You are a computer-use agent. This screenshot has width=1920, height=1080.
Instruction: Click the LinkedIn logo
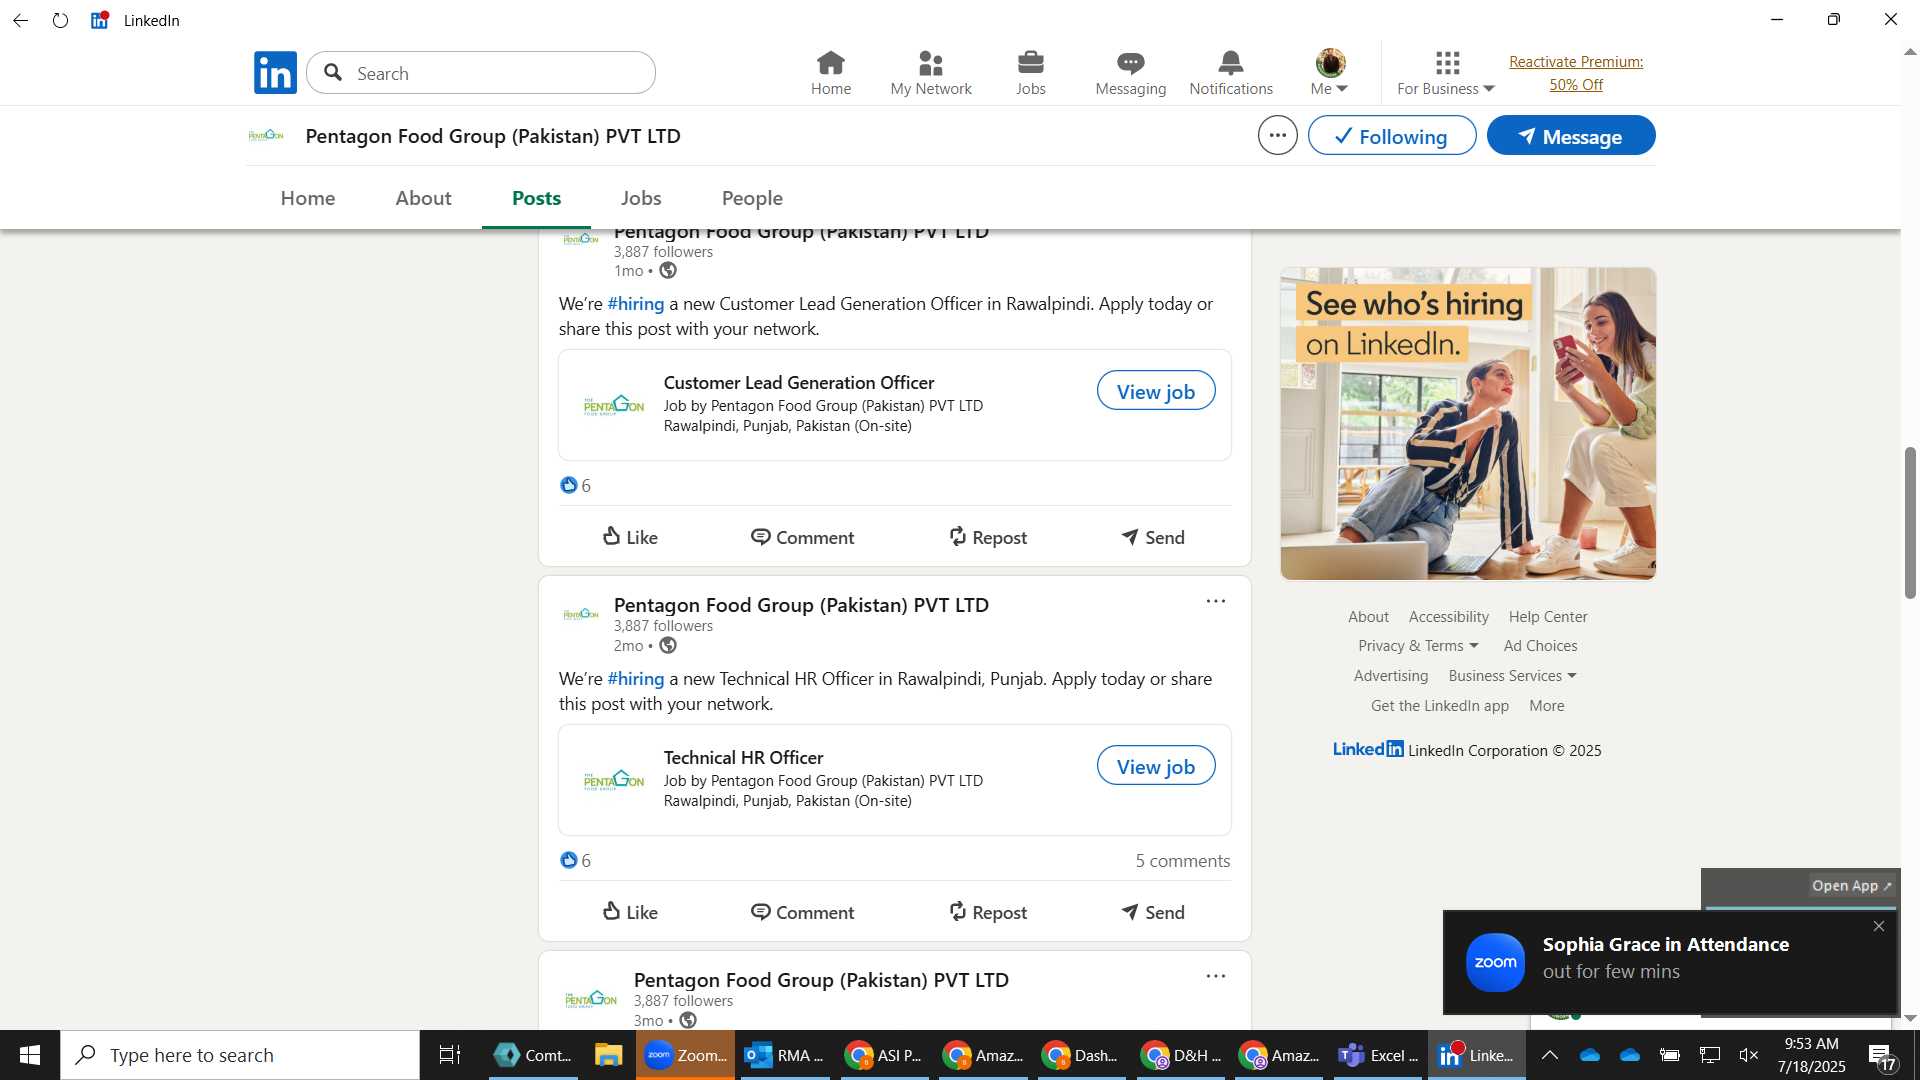(x=275, y=72)
